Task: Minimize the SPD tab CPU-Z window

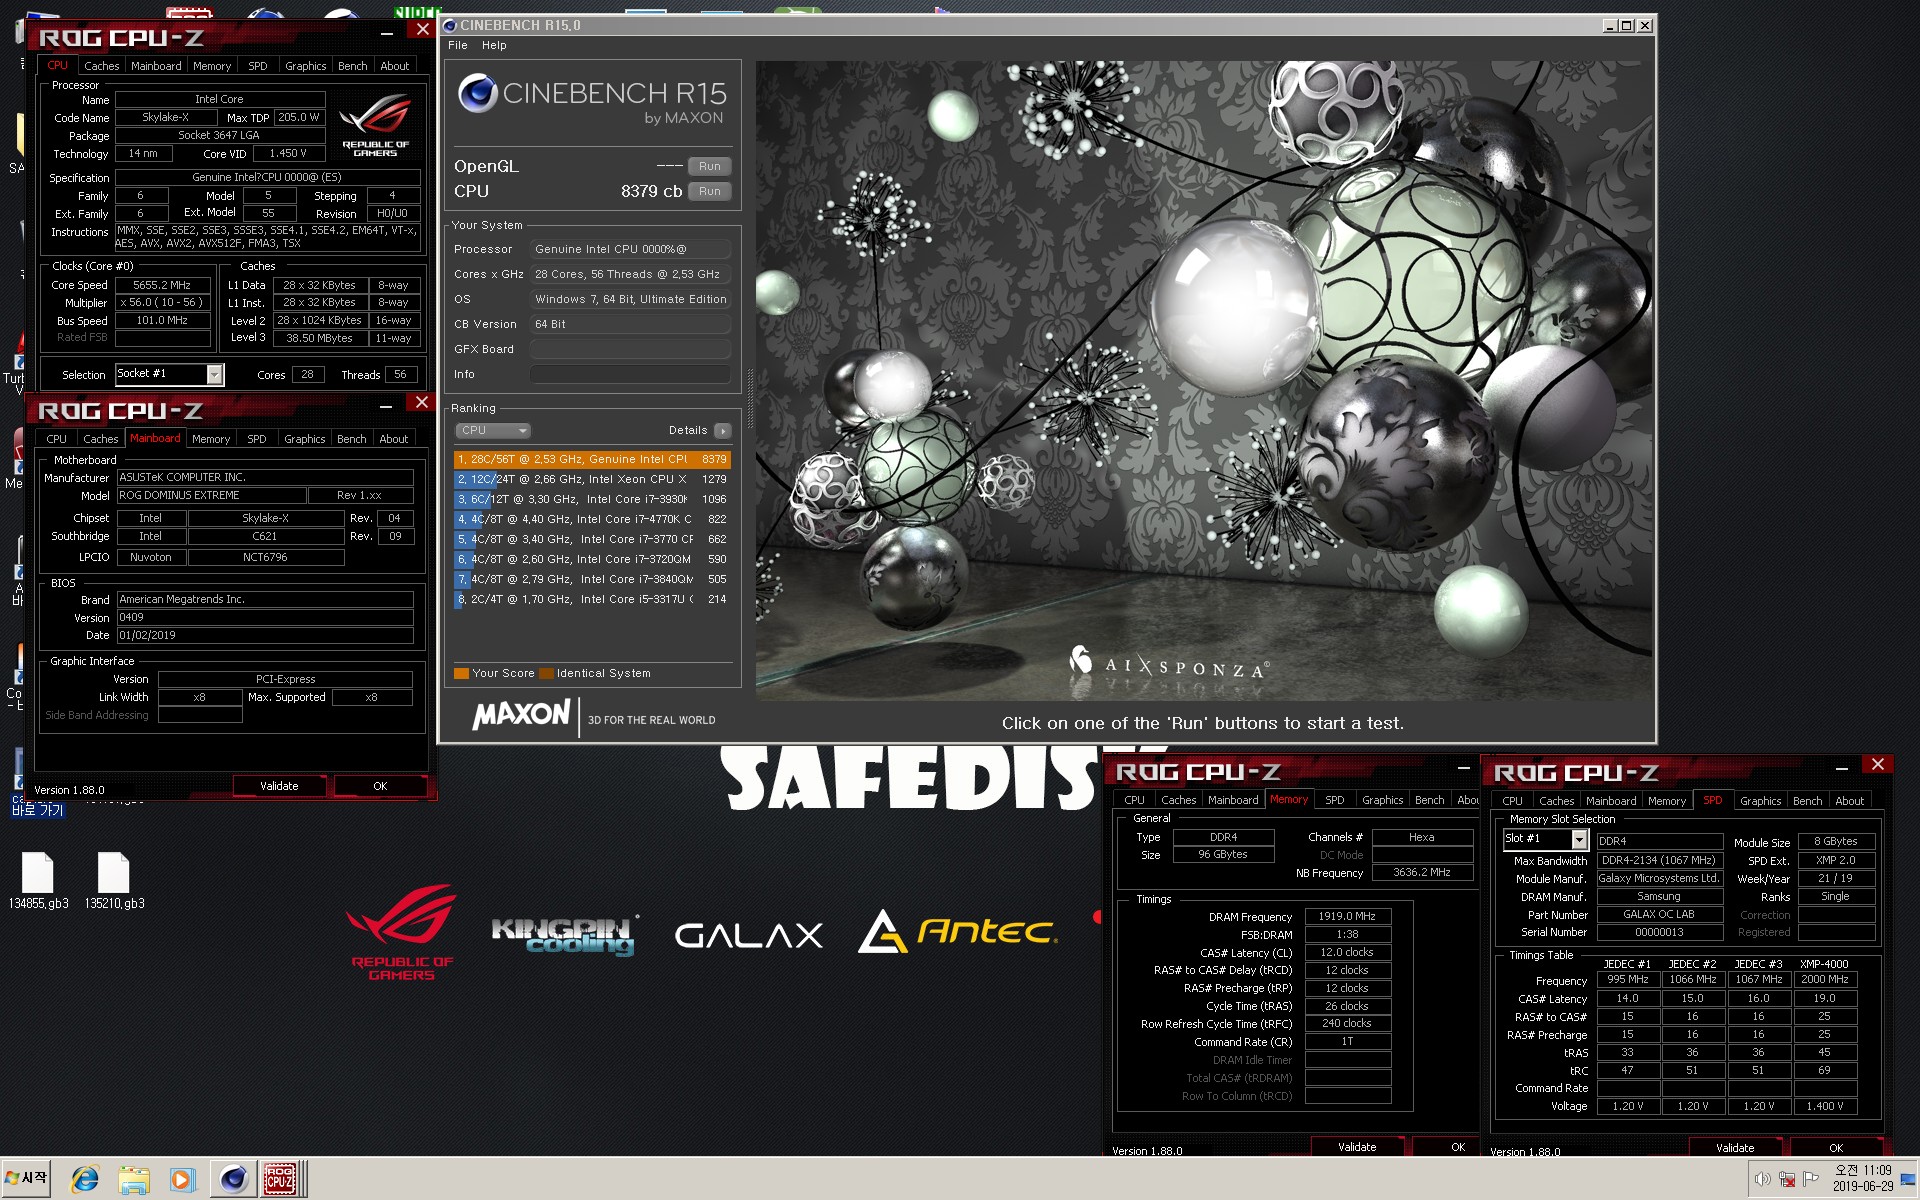Action: point(1841,768)
